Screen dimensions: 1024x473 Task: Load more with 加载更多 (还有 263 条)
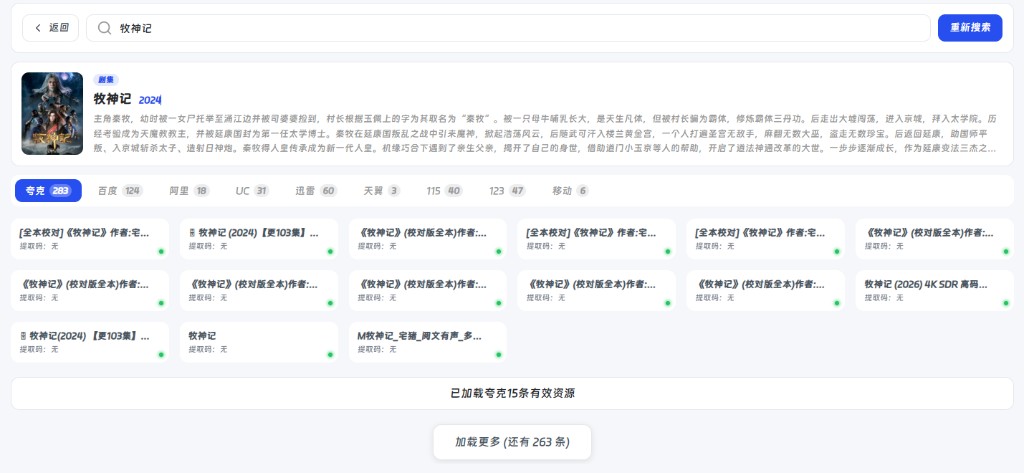pos(512,442)
